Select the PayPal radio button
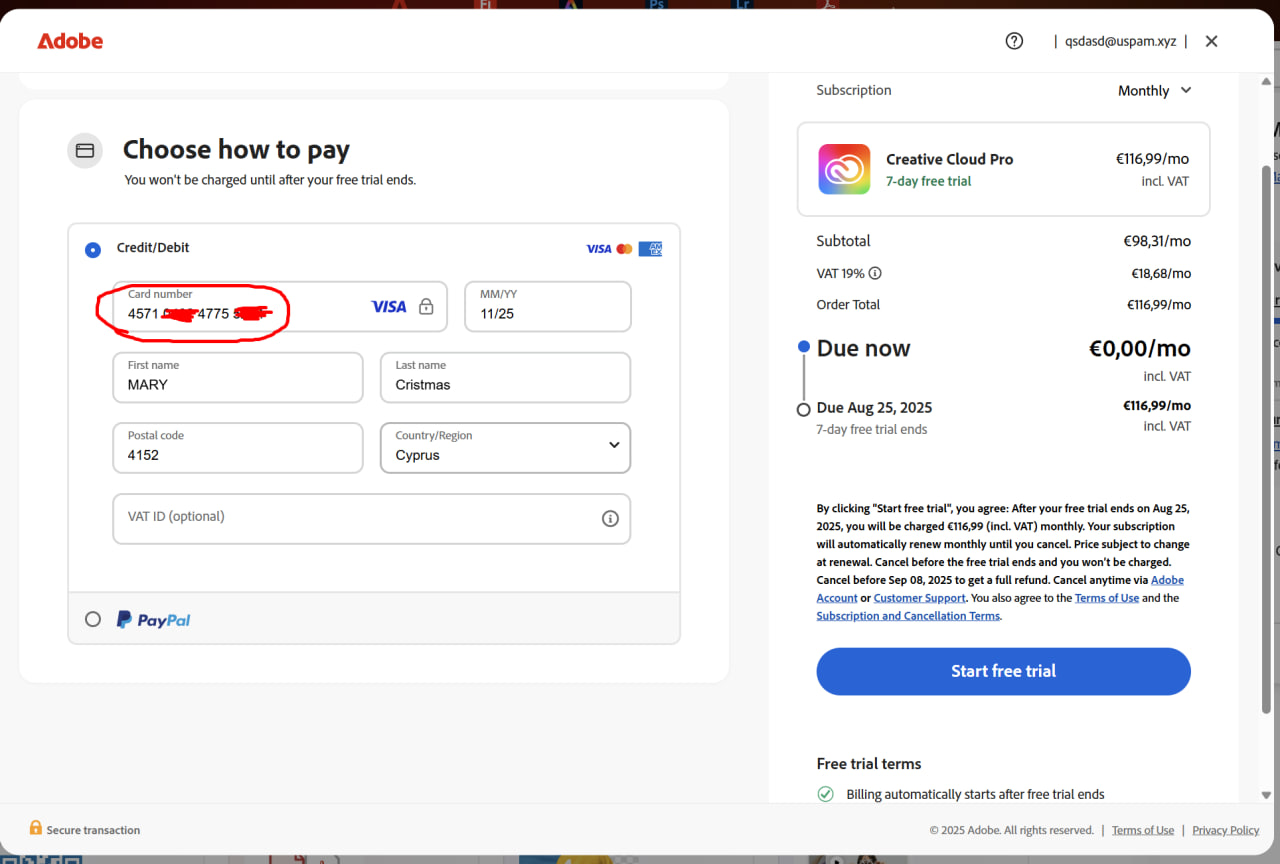 [x=93, y=619]
